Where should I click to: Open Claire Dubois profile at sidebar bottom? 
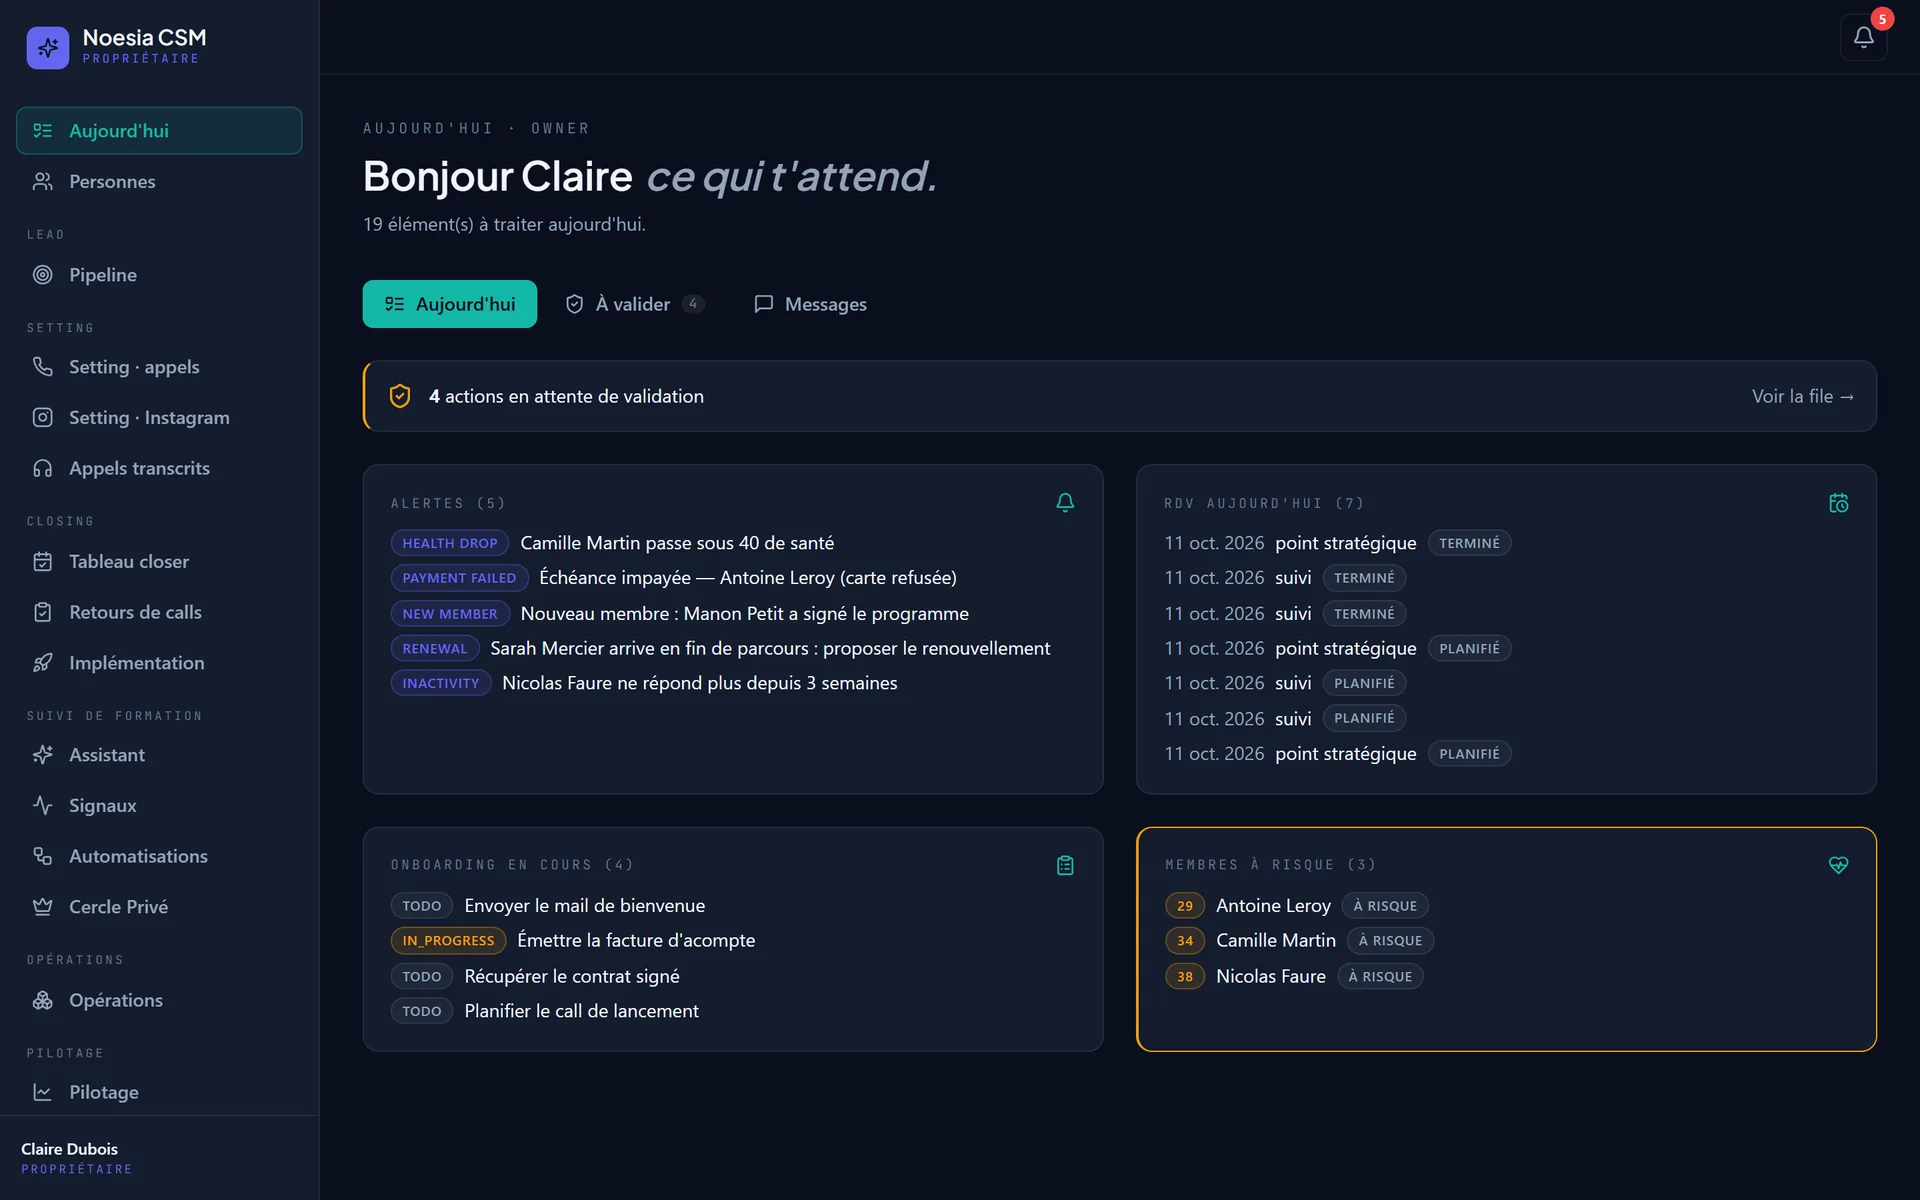pyautogui.click(x=77, y=1158)
